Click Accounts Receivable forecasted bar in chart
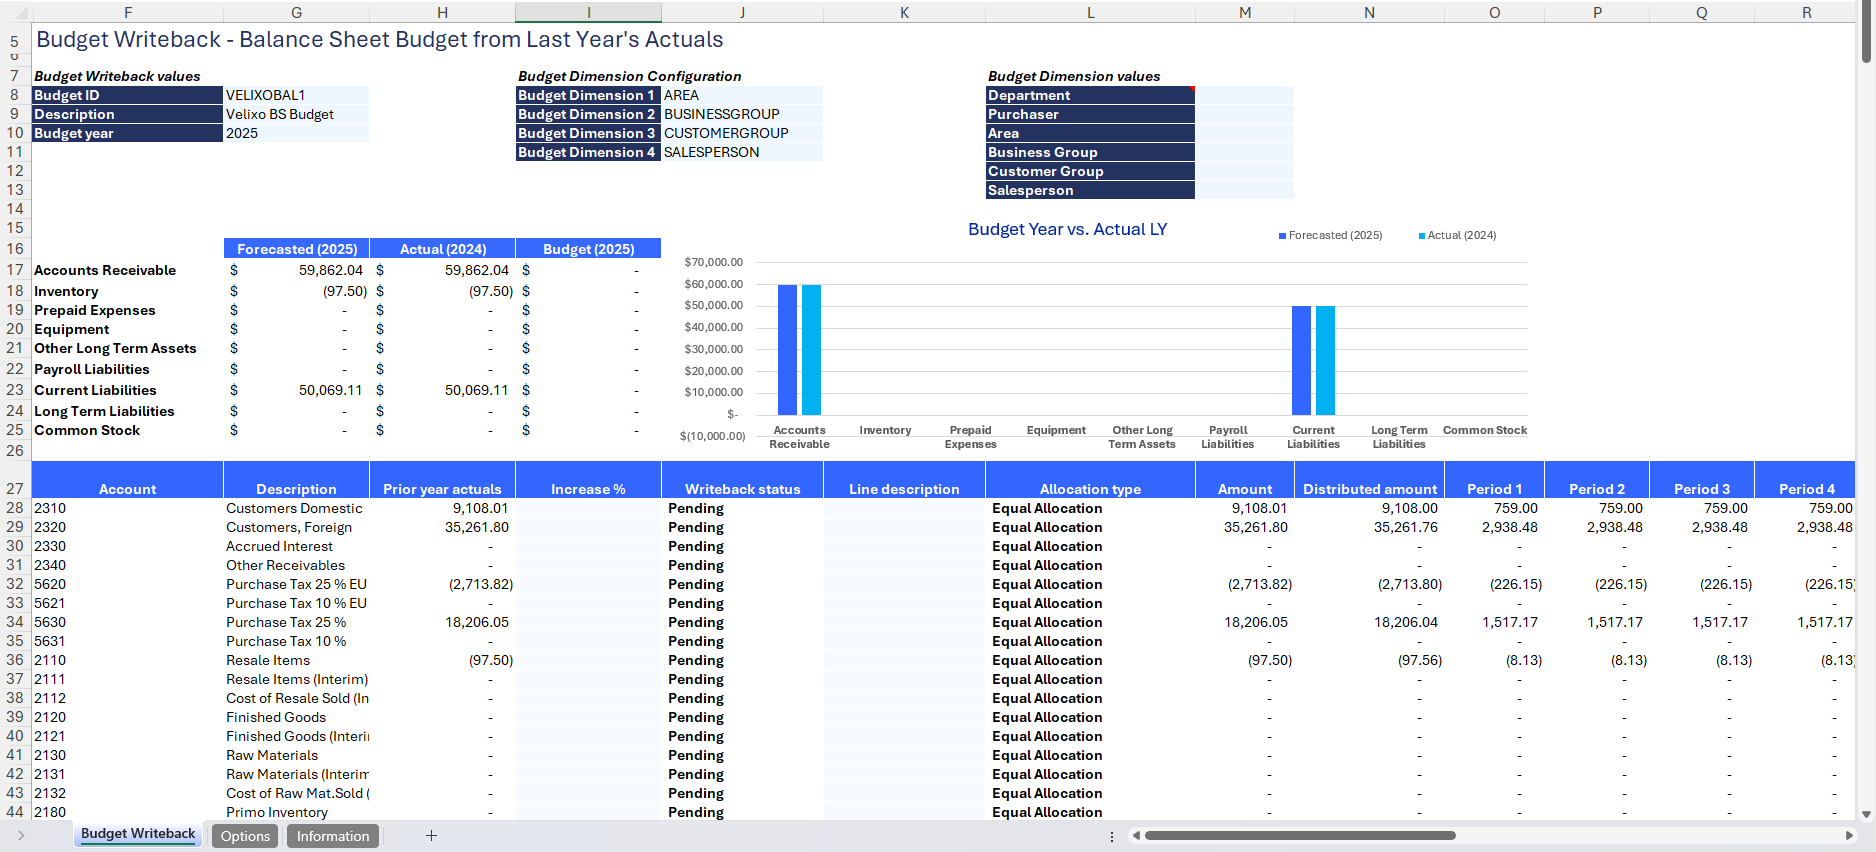The height and width of the screenshot is (852, 1876). pos(787,350)
